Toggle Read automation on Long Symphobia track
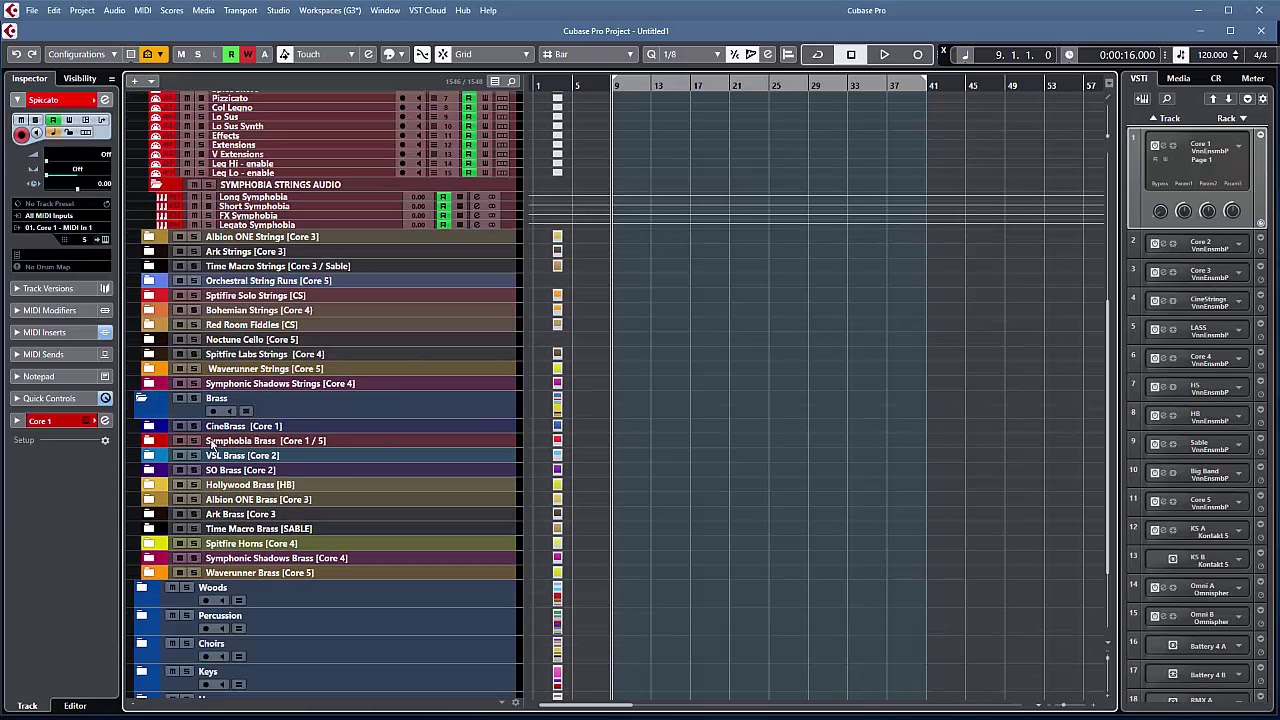1280x720 pixels. 443,197
